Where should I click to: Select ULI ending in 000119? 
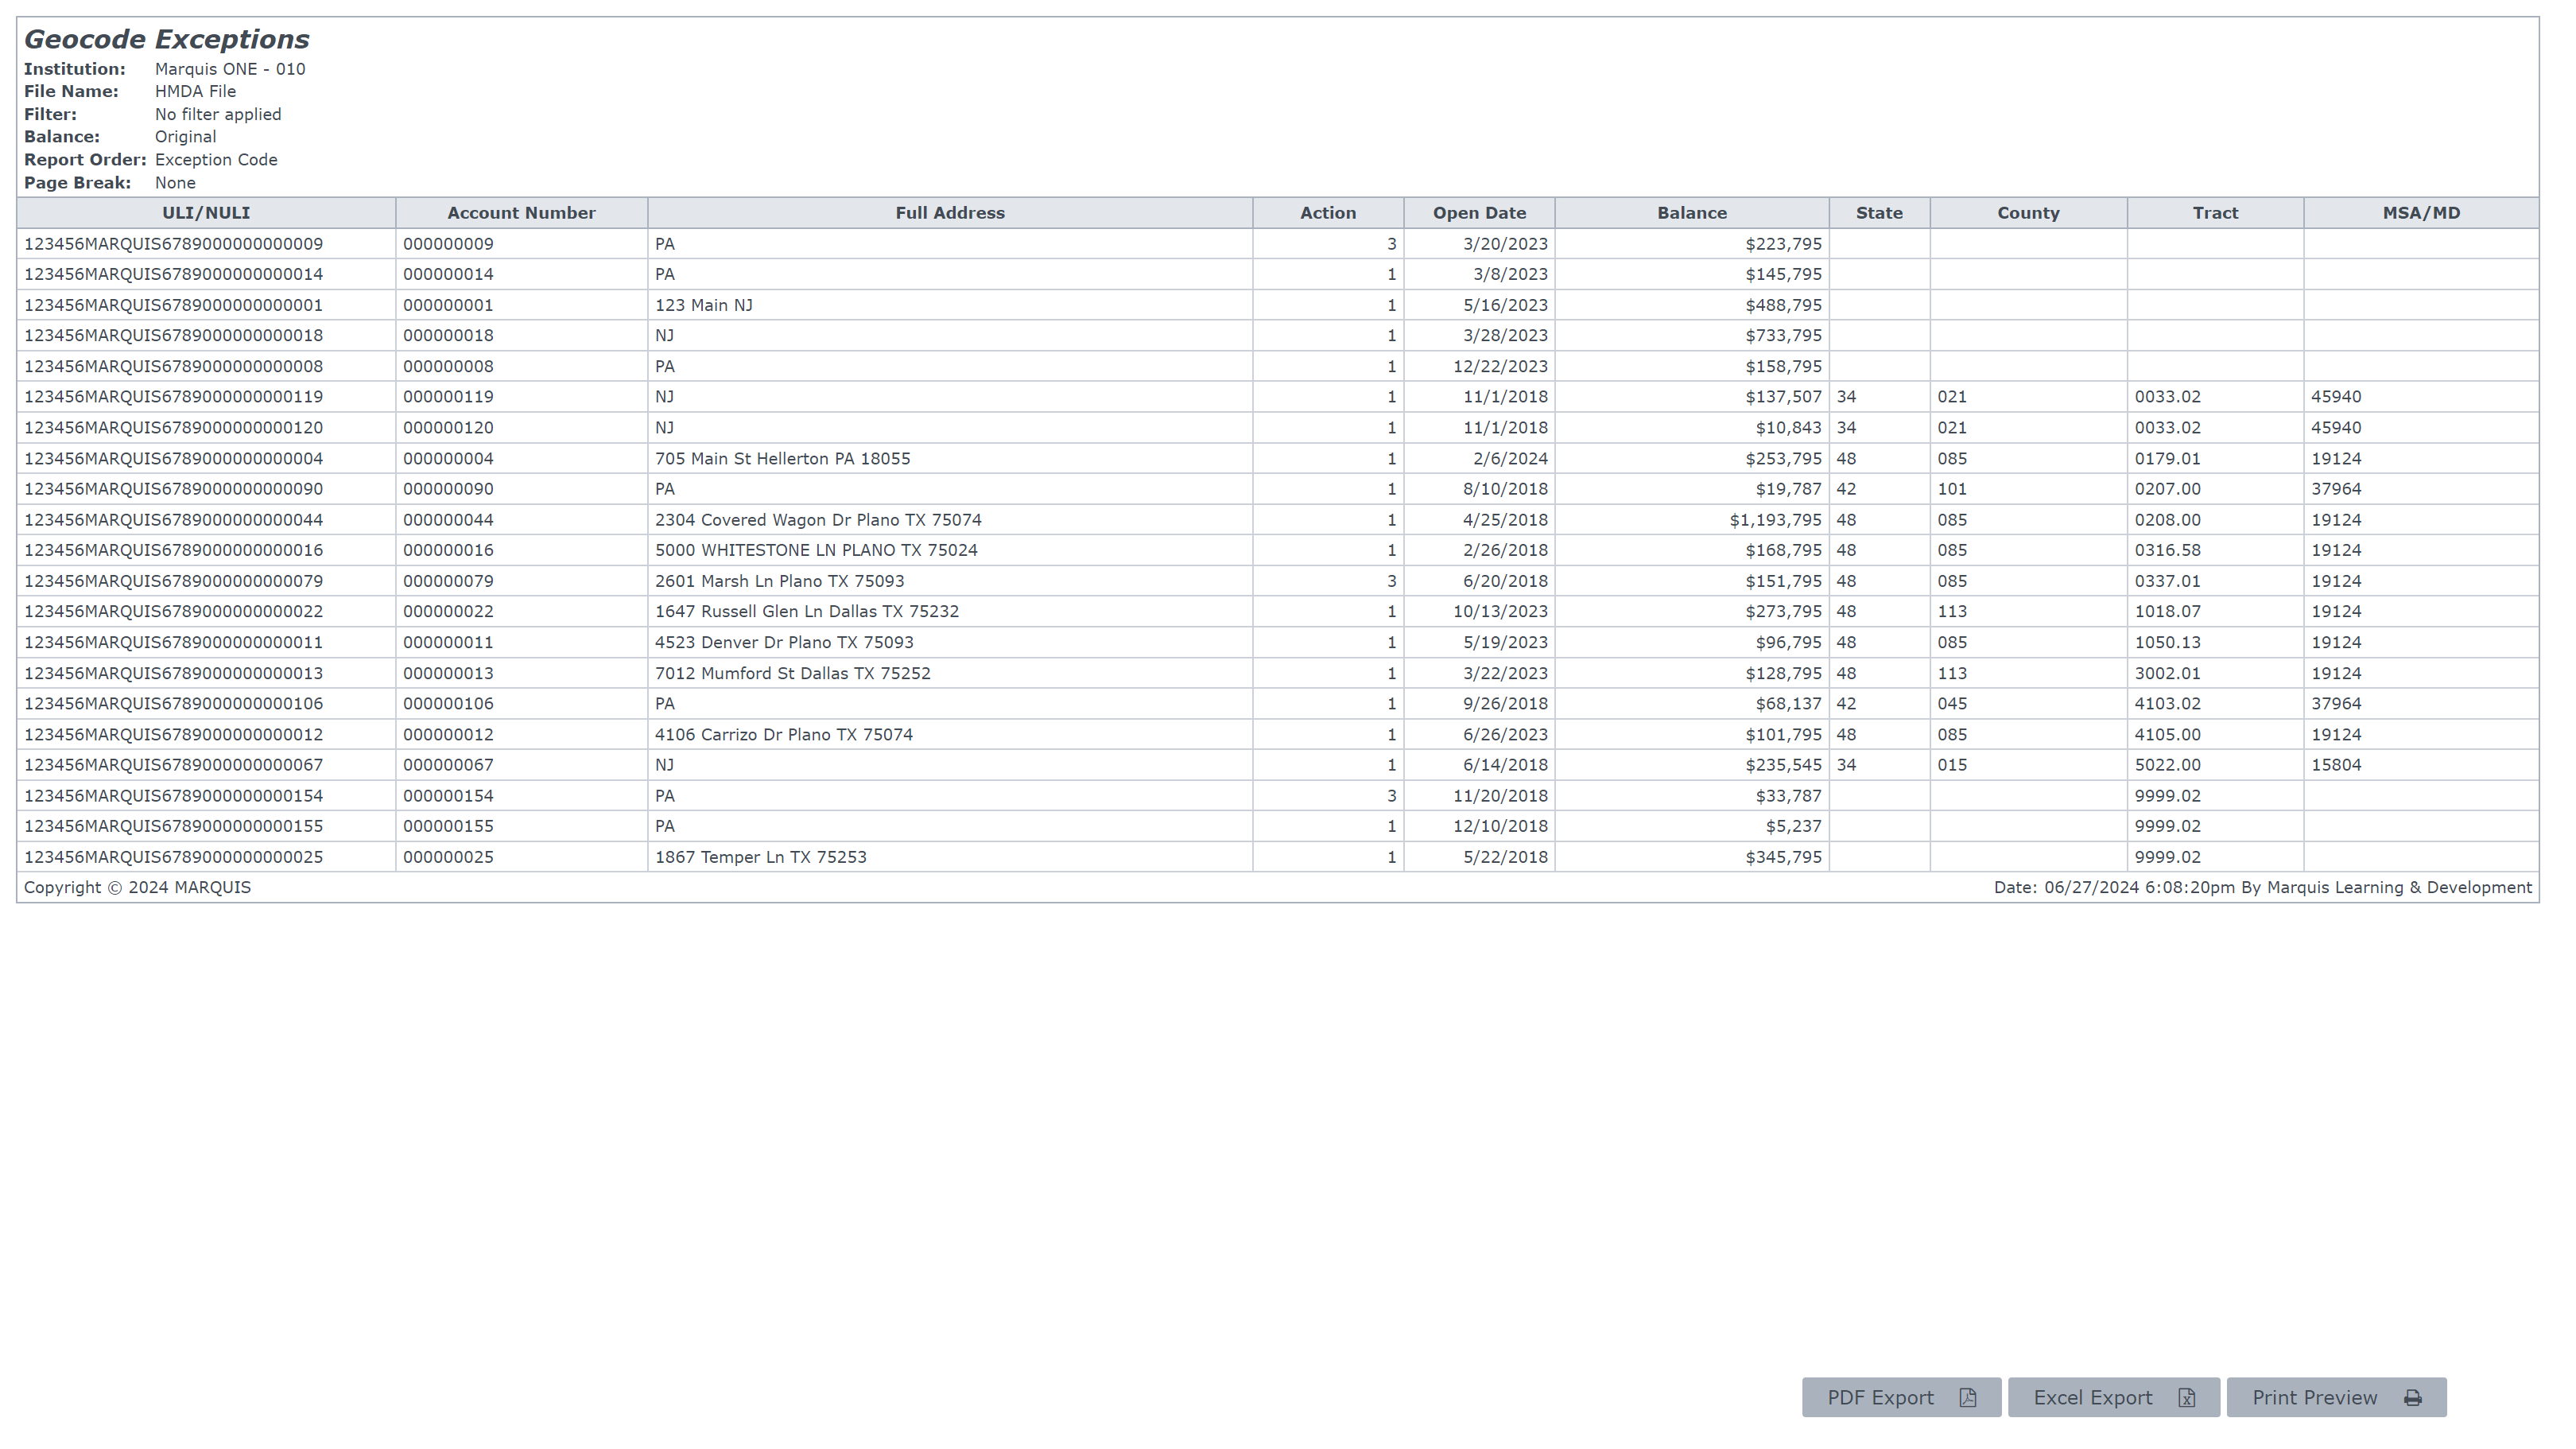173,397
